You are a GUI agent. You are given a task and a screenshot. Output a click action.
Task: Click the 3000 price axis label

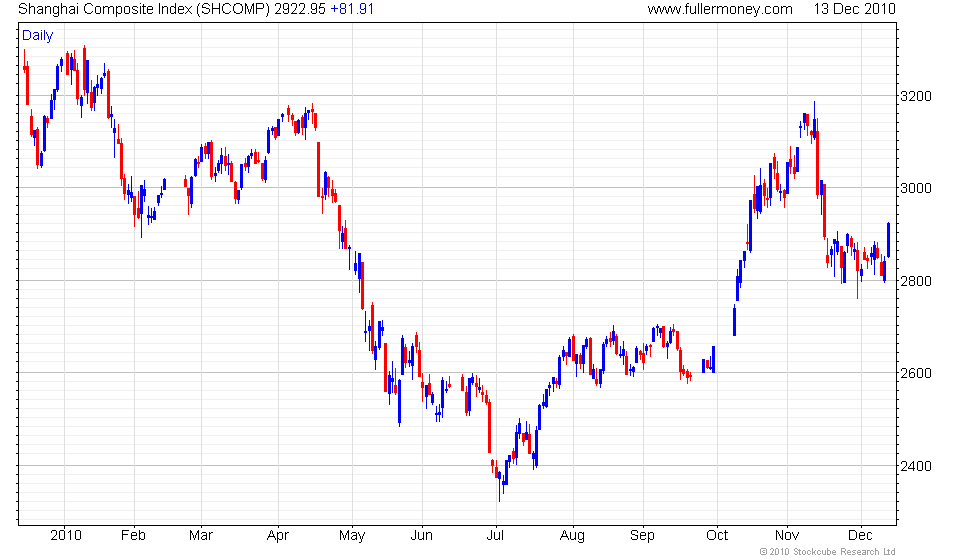pos(916,188)
